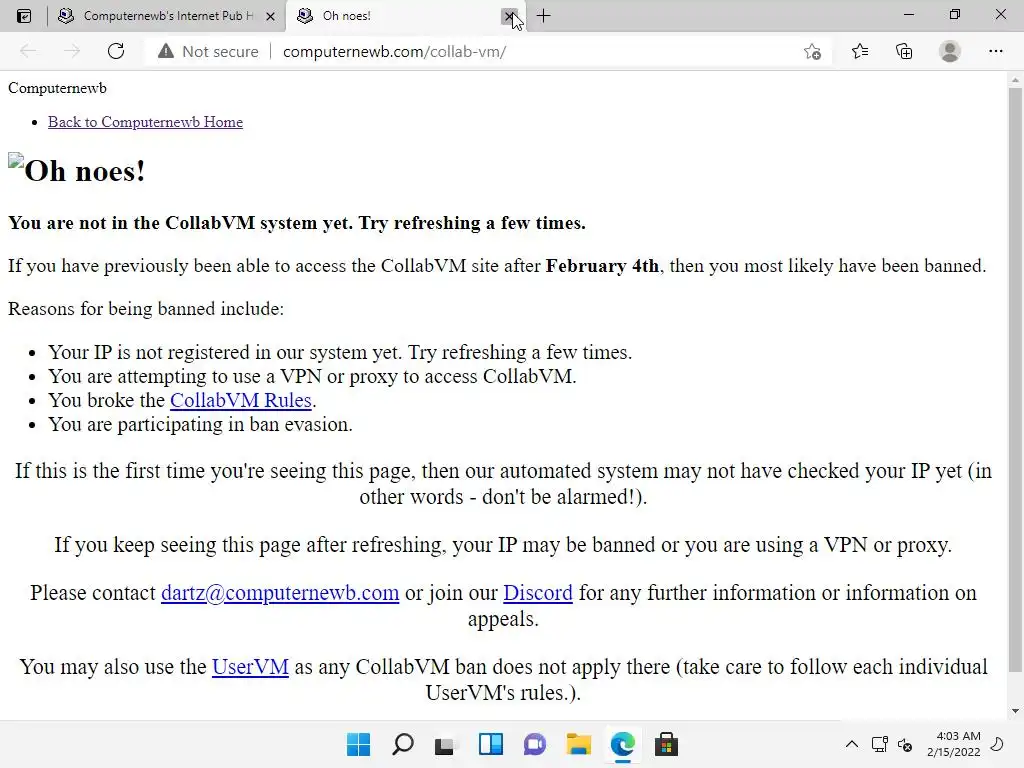The width and height of the screenshot is (1024, 768).
Task: Open taskbar Search
Action: coord(402,744)
